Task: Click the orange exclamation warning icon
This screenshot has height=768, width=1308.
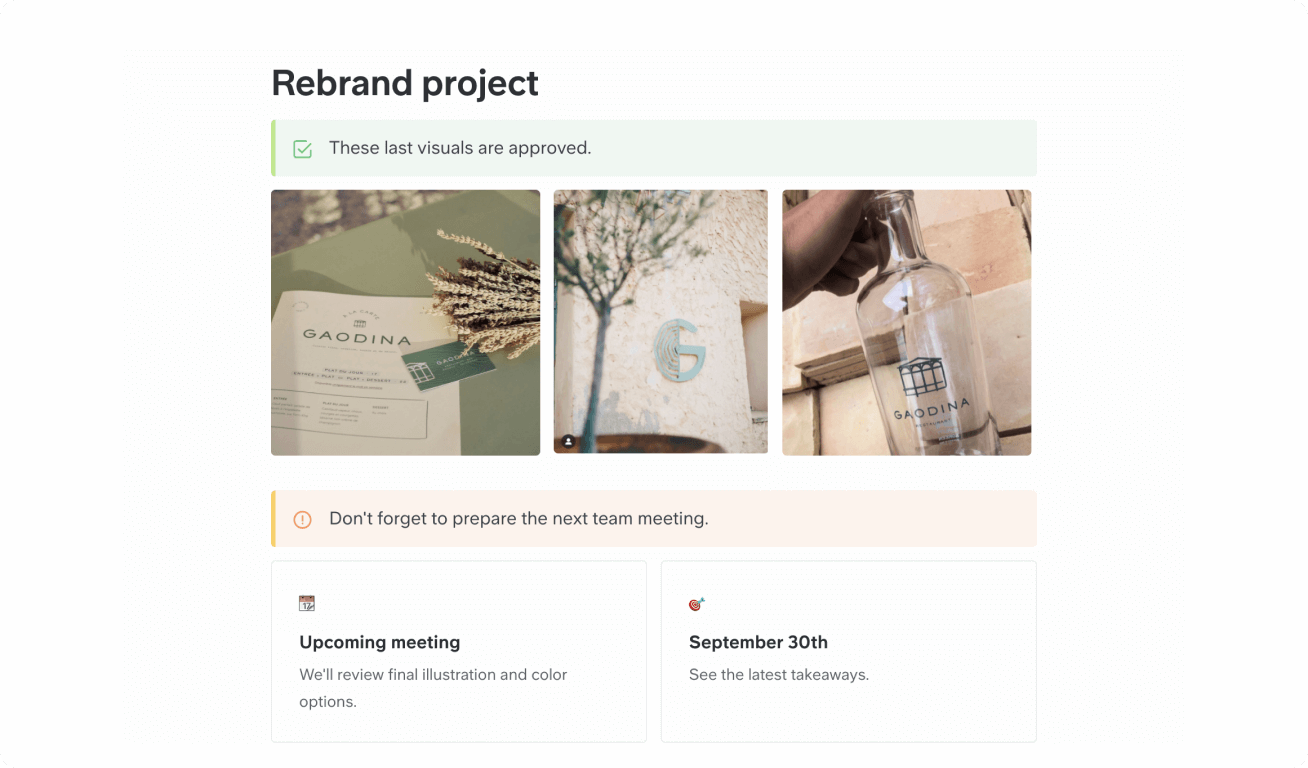Action: tap(302, 520)
